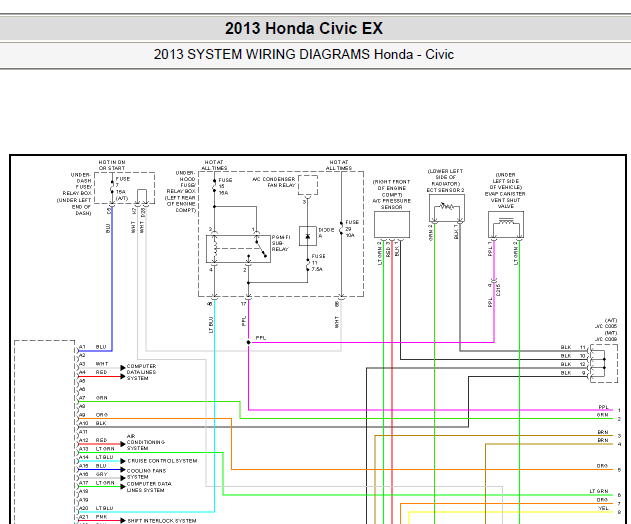631x524 pixels.
Task: Click the A/C pressure sensor component box
Action: tap(392, 225)
